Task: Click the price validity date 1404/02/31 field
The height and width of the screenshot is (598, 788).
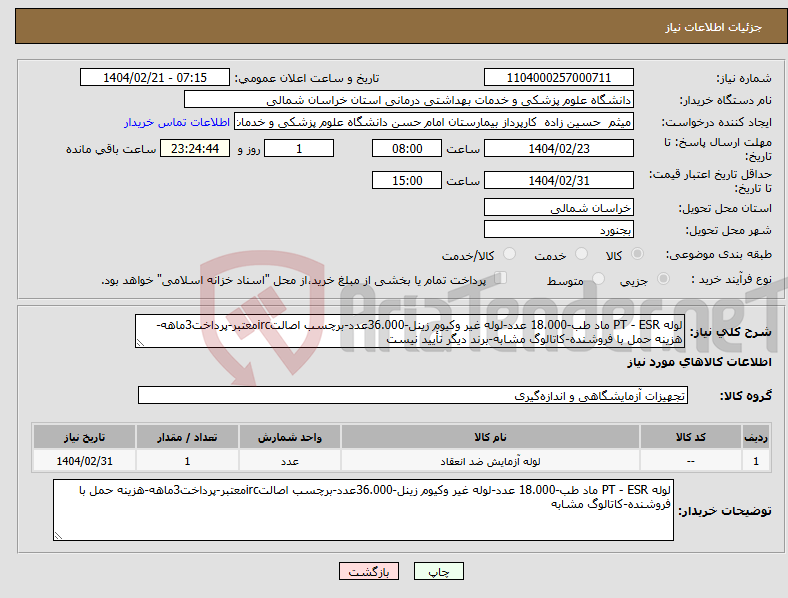Action: 558,180
